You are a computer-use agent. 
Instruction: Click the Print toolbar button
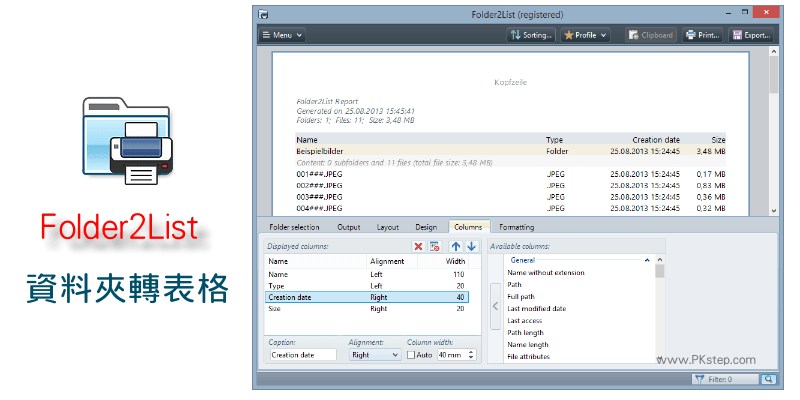tap(703, 35)
